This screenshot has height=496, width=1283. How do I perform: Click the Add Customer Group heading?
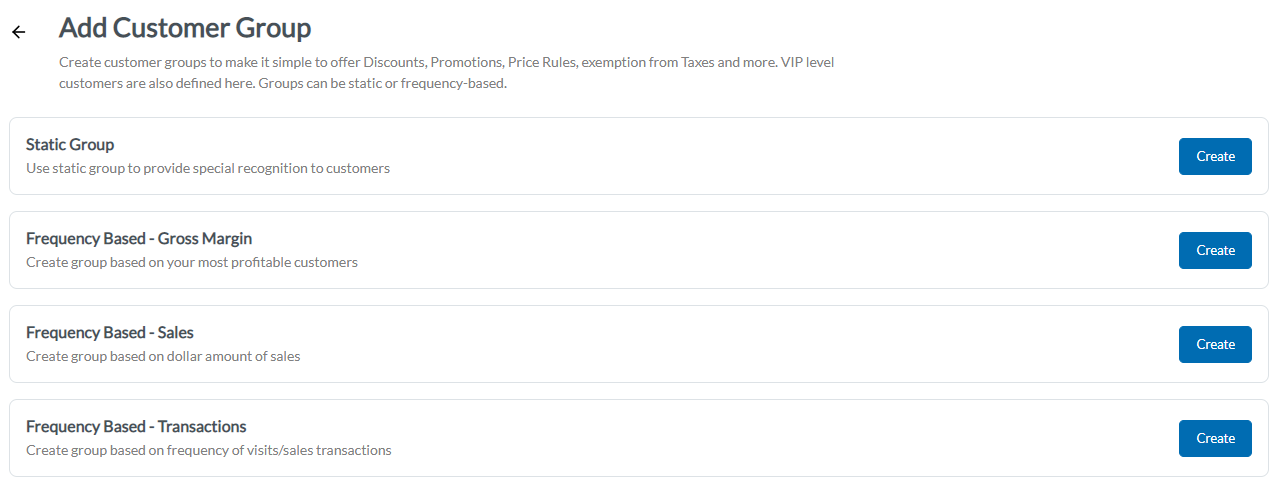[x=185, y=28]
